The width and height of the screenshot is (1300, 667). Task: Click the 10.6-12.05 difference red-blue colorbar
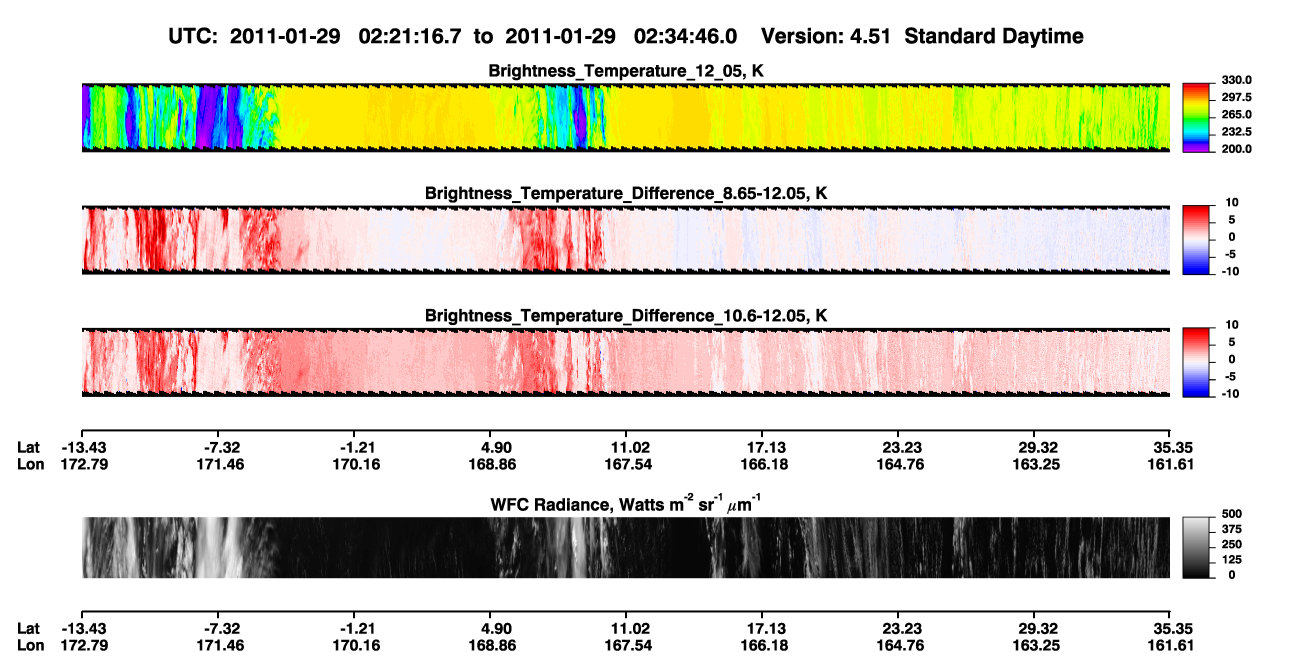[1196, 362]
